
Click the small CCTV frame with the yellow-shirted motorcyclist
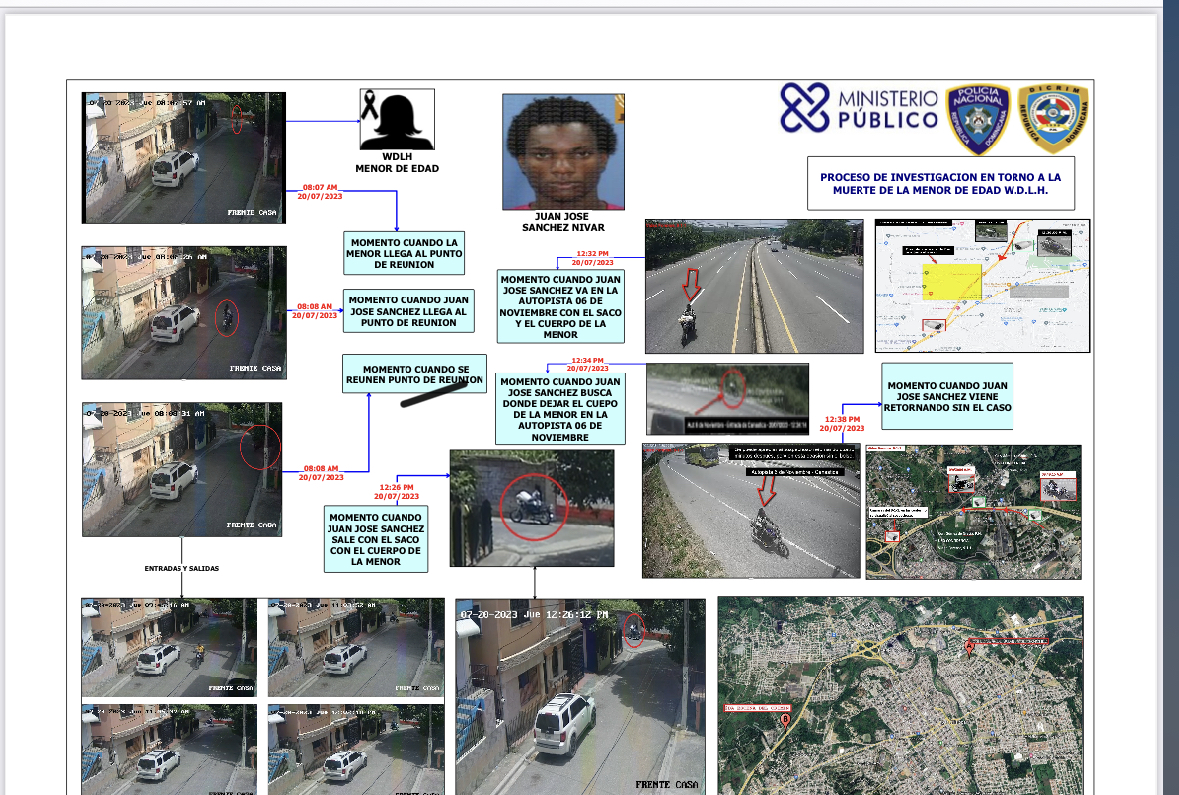169,648
